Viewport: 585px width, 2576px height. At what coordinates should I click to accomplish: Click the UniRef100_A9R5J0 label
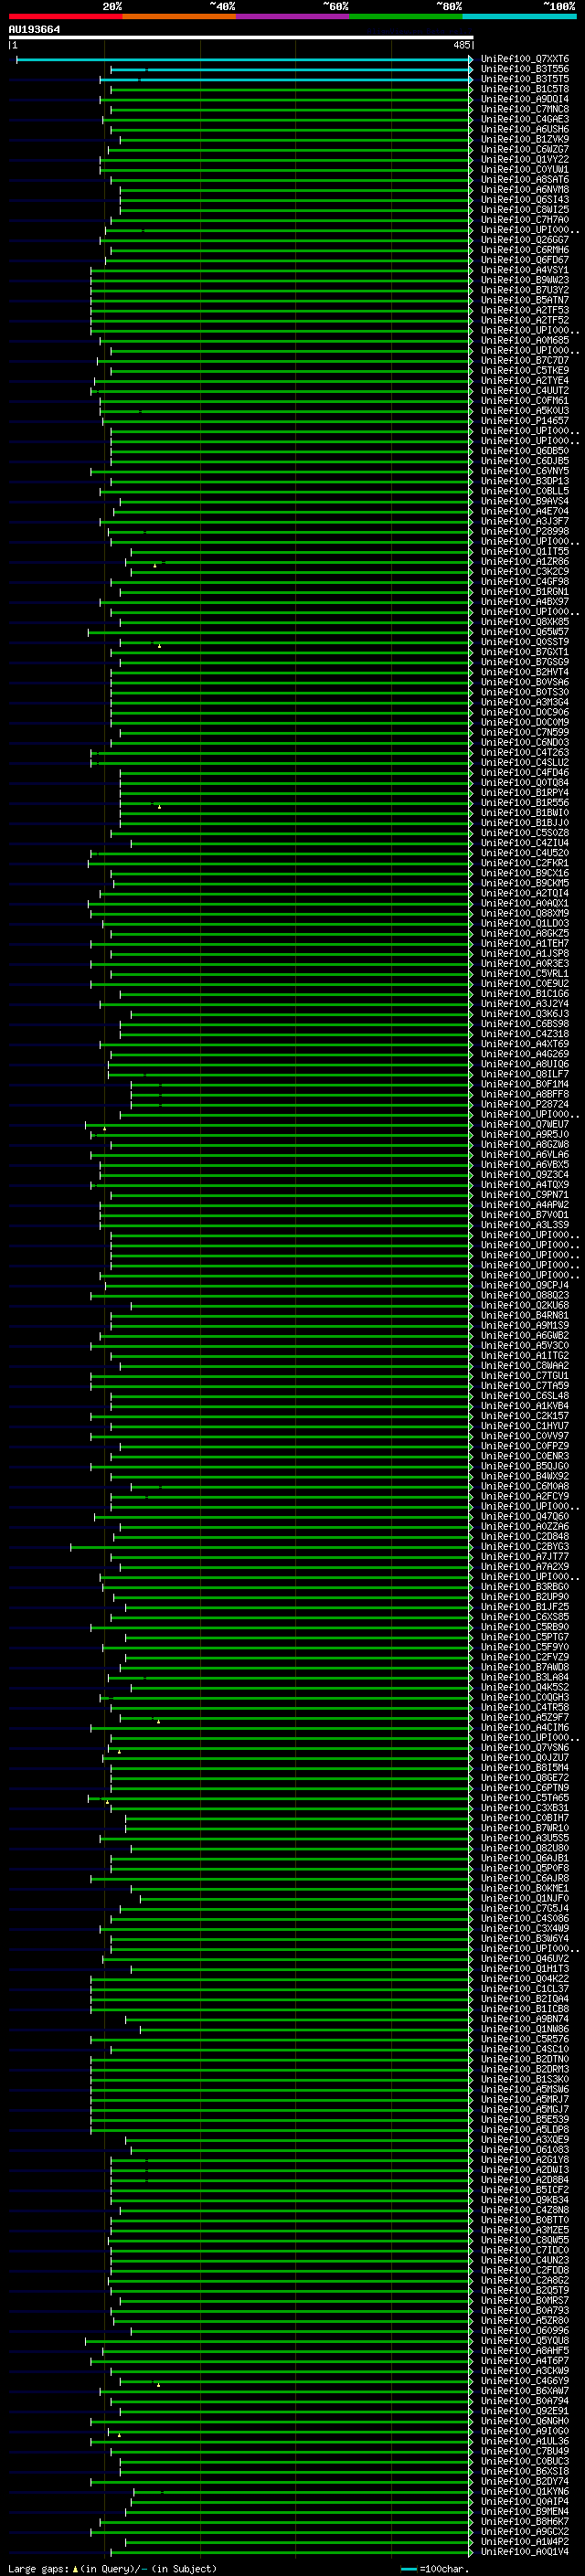click(525, 1135)
